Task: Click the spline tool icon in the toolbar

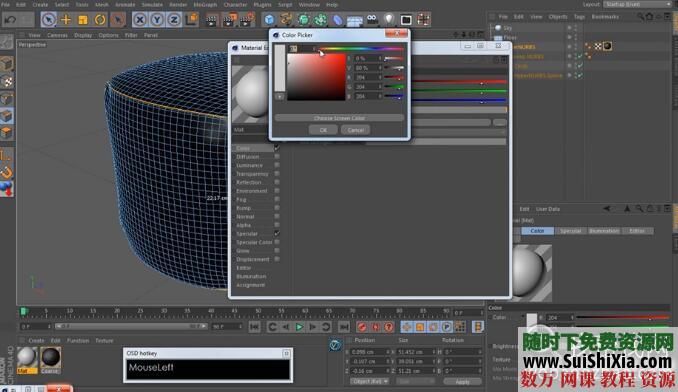Action: 286,19
